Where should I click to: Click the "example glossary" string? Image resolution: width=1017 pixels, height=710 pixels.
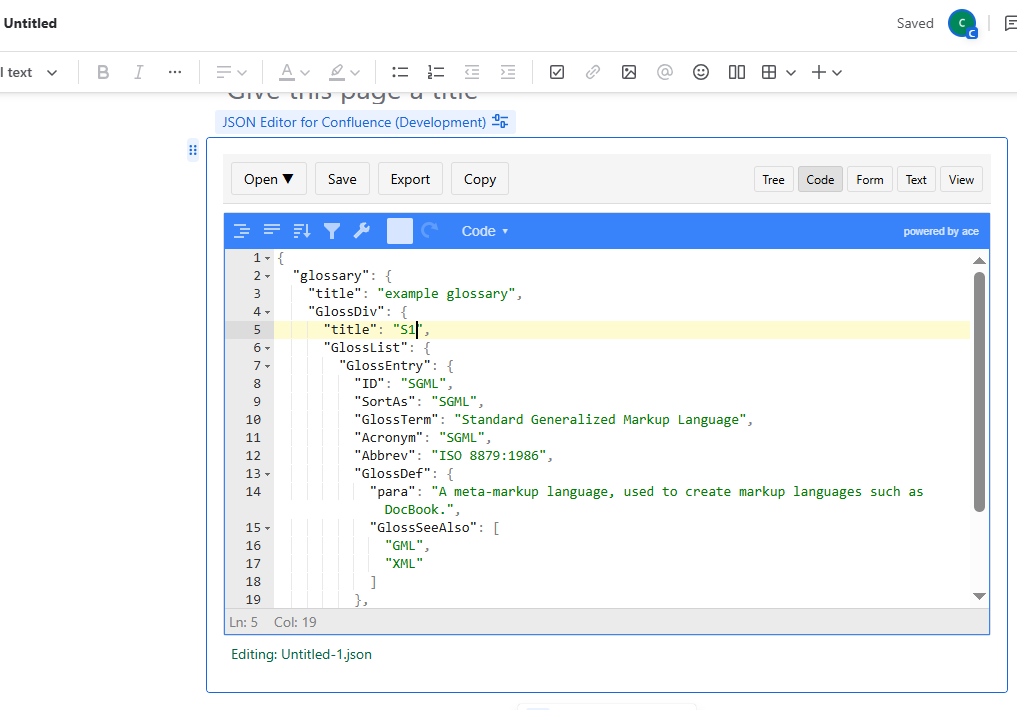pos(446,294)
